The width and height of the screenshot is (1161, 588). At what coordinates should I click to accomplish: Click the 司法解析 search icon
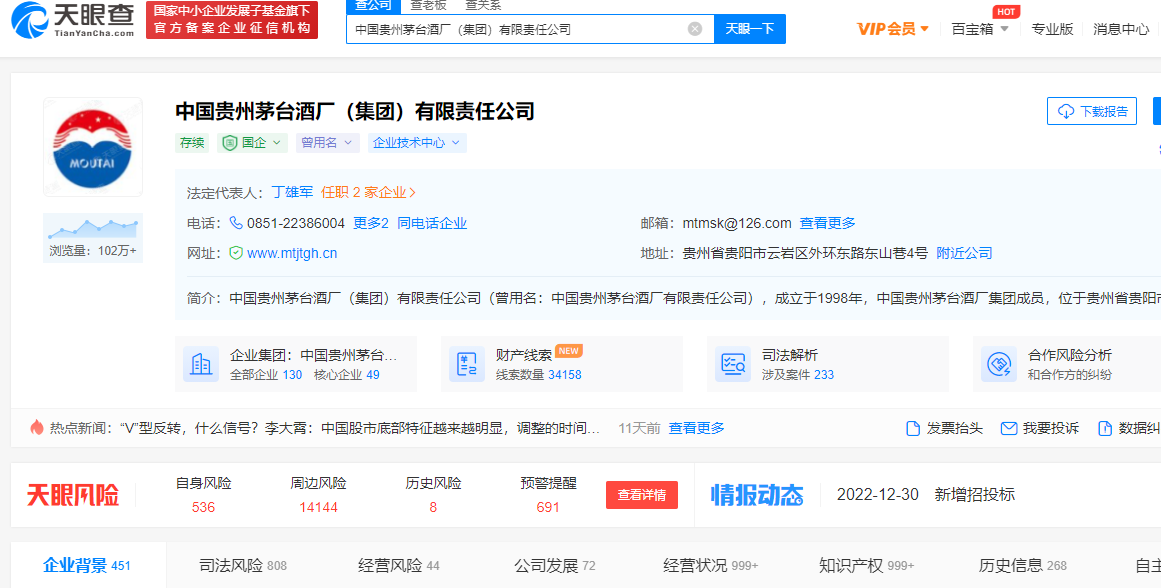[733, 364]
